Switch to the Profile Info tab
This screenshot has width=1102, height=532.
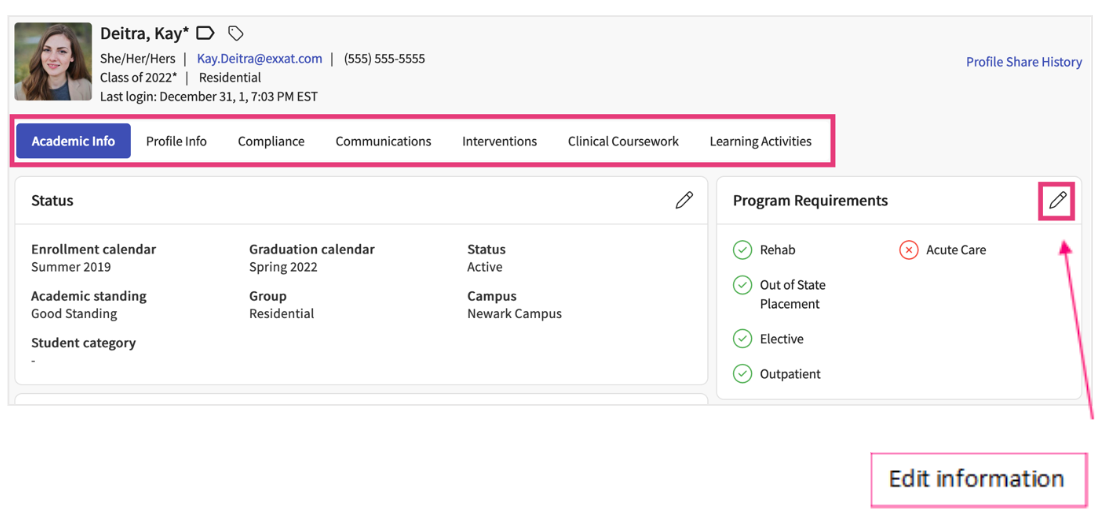click(176, 141)
